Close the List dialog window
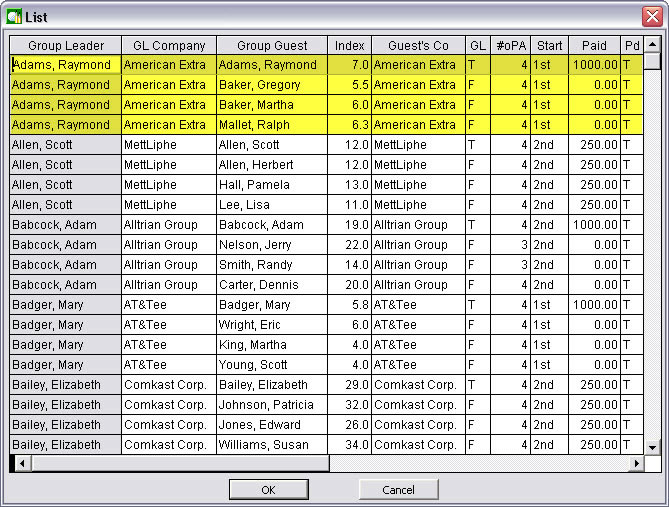669x507 pixels. coord(652,17)
